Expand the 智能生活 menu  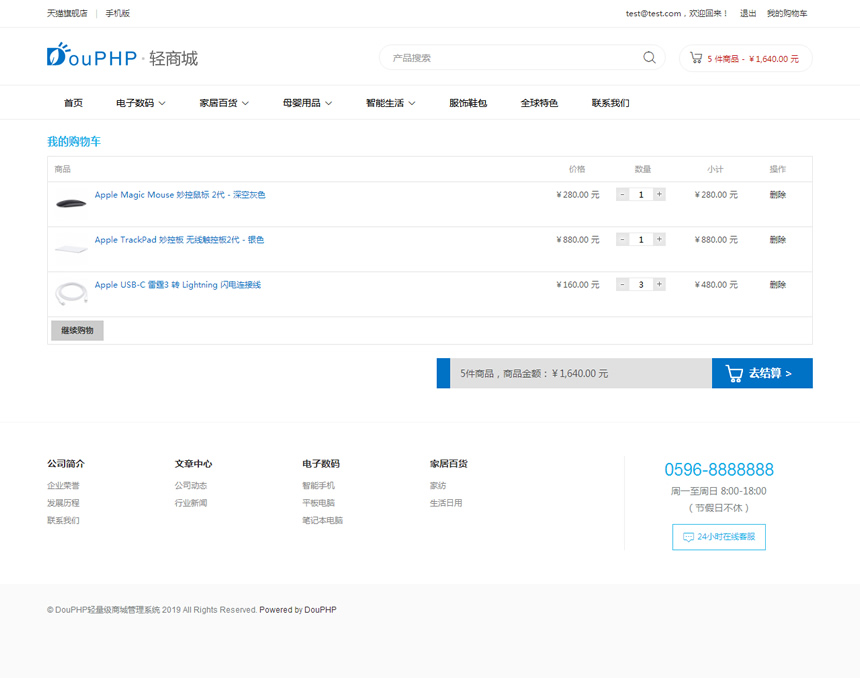click(391, 103)
